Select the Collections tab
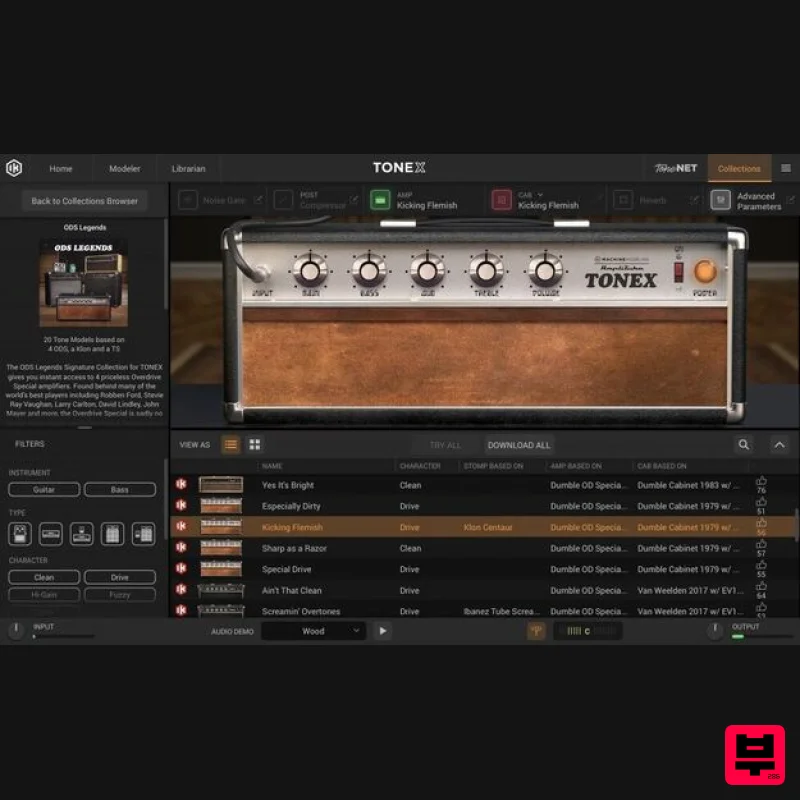The width and height of the screenshot is (800, 800). (x=739, y=168)
